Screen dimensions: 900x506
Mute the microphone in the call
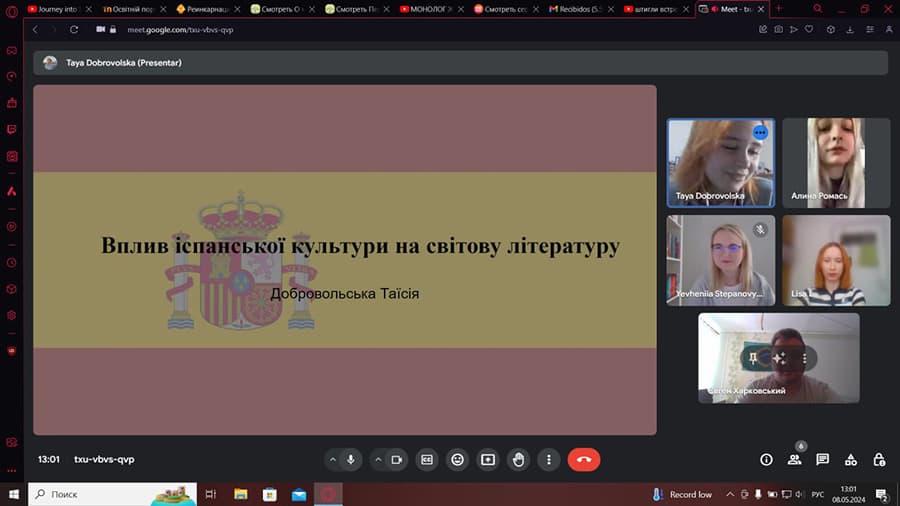tap(351, 460)
